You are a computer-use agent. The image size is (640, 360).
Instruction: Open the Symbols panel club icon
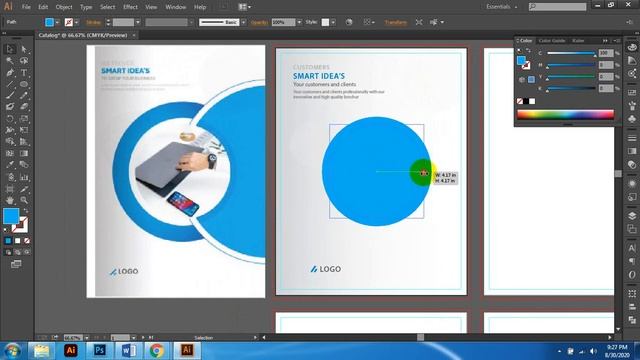[x=632, y=119]
